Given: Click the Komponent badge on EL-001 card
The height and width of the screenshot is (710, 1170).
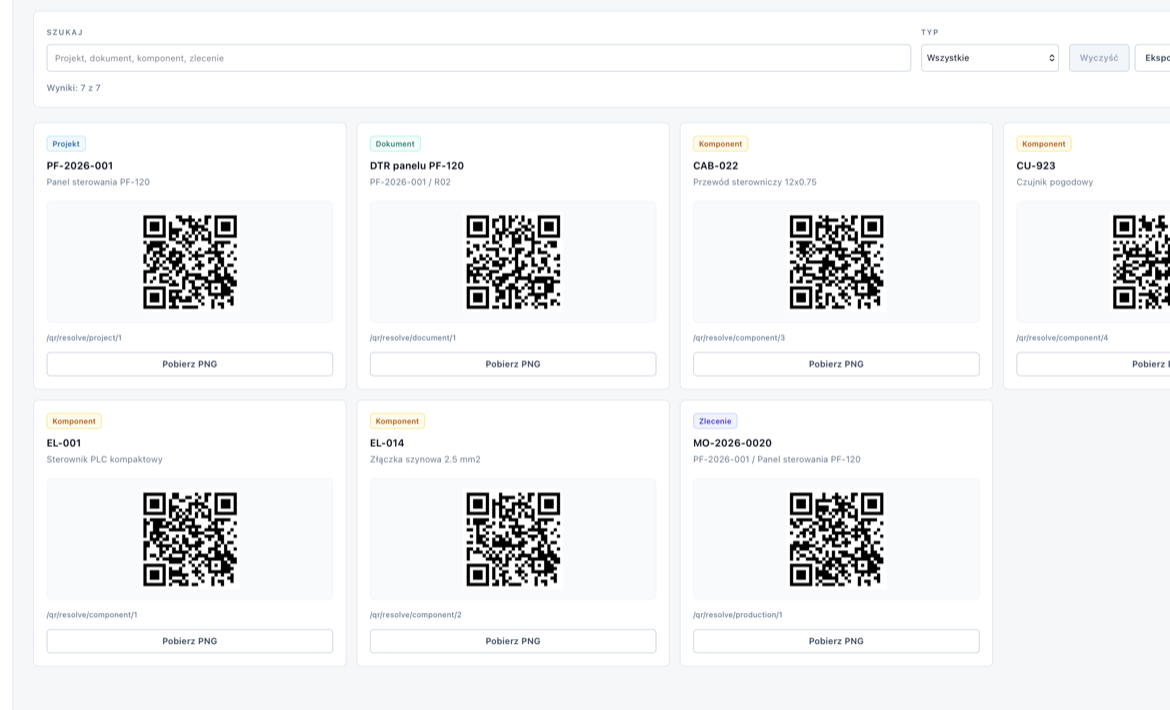Looking at the screenshot, I should [74, 421].
